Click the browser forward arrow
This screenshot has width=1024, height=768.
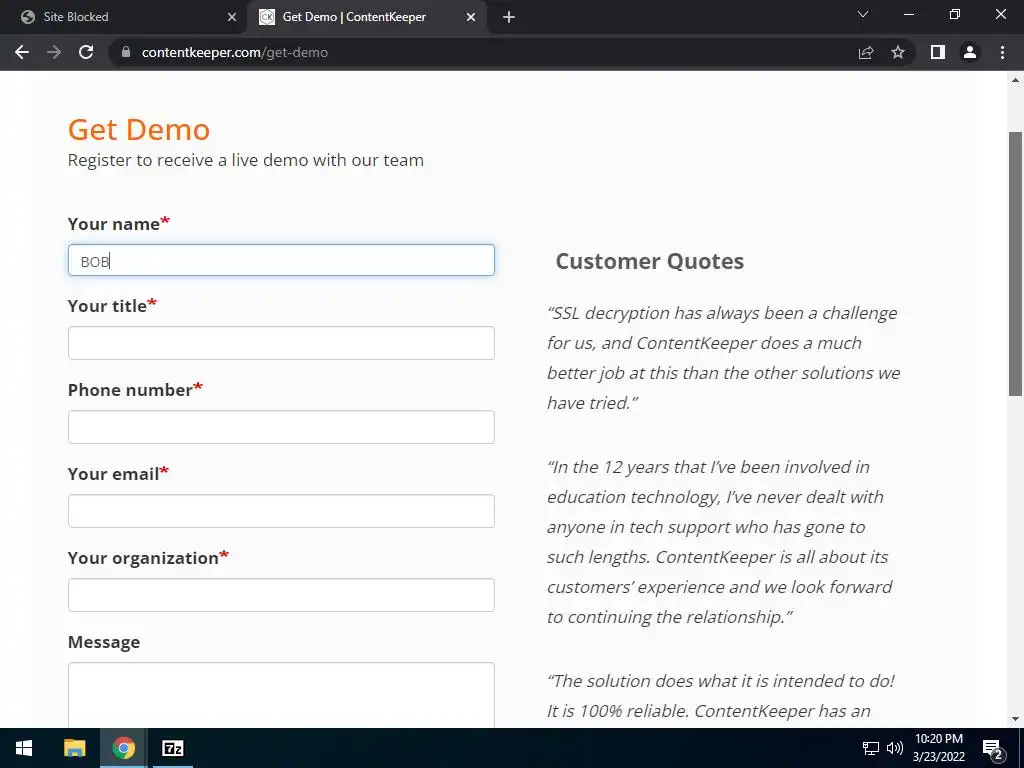(54, 52)
